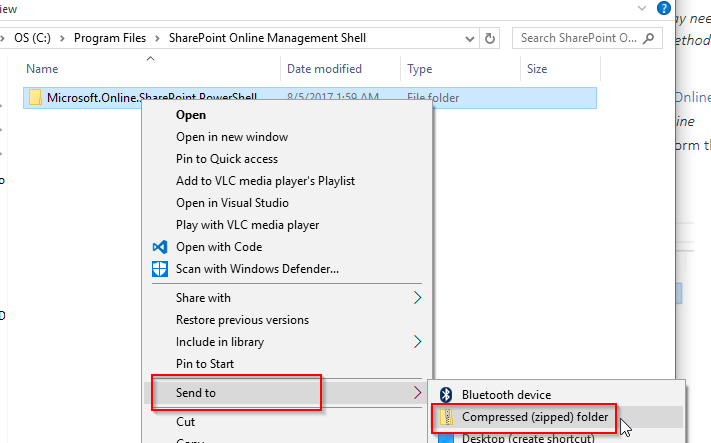Click breadcrumb arrow after Program Files

tap(157, 39)
